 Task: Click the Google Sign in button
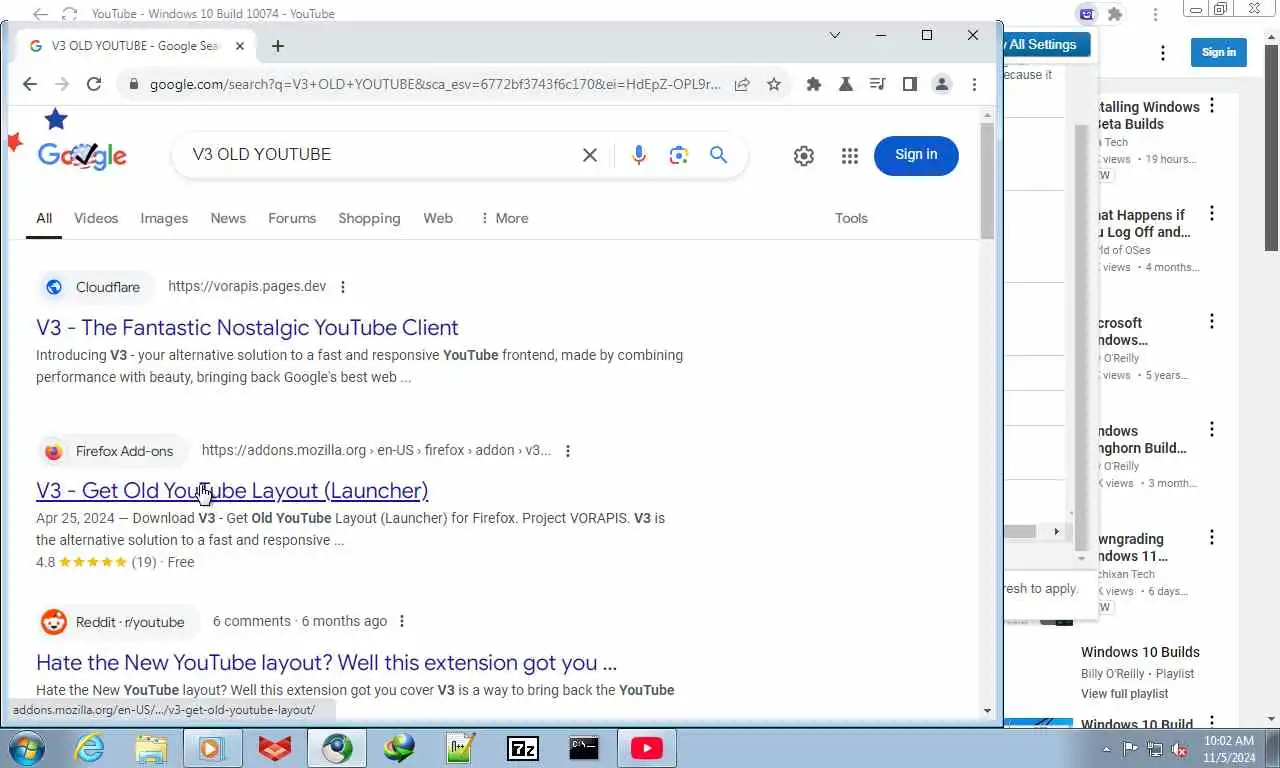point(916,155)
